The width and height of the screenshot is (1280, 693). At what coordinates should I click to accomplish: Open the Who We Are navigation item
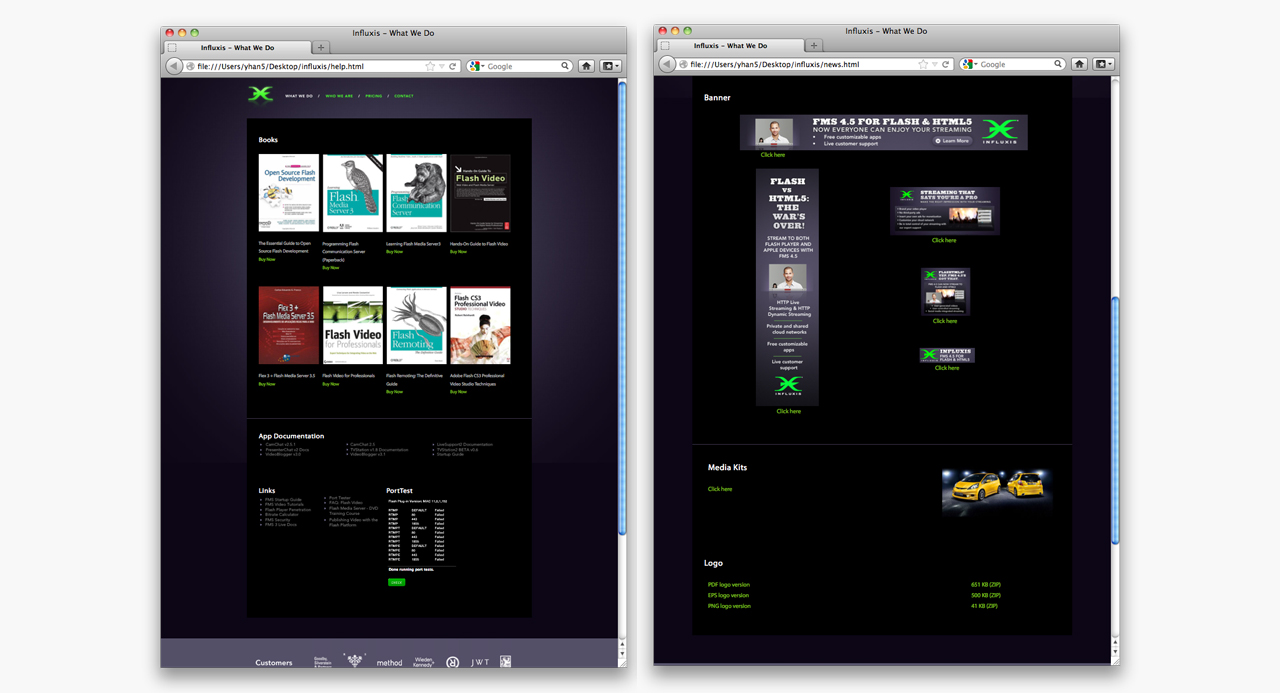[339, 96]
